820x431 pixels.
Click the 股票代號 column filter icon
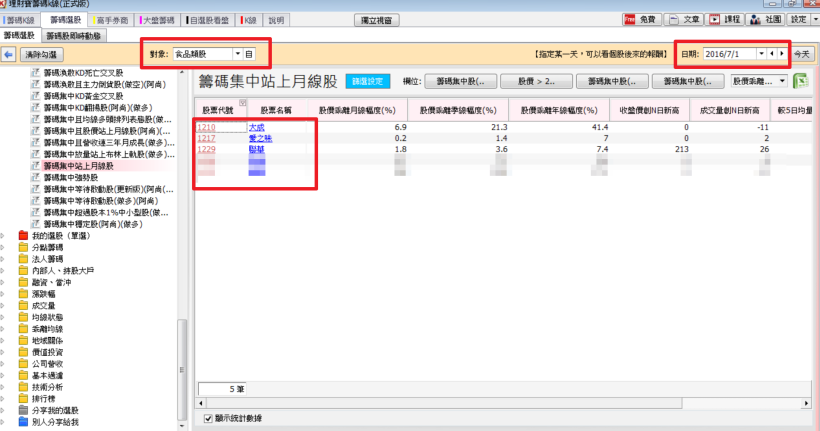[x=243, y=103]
